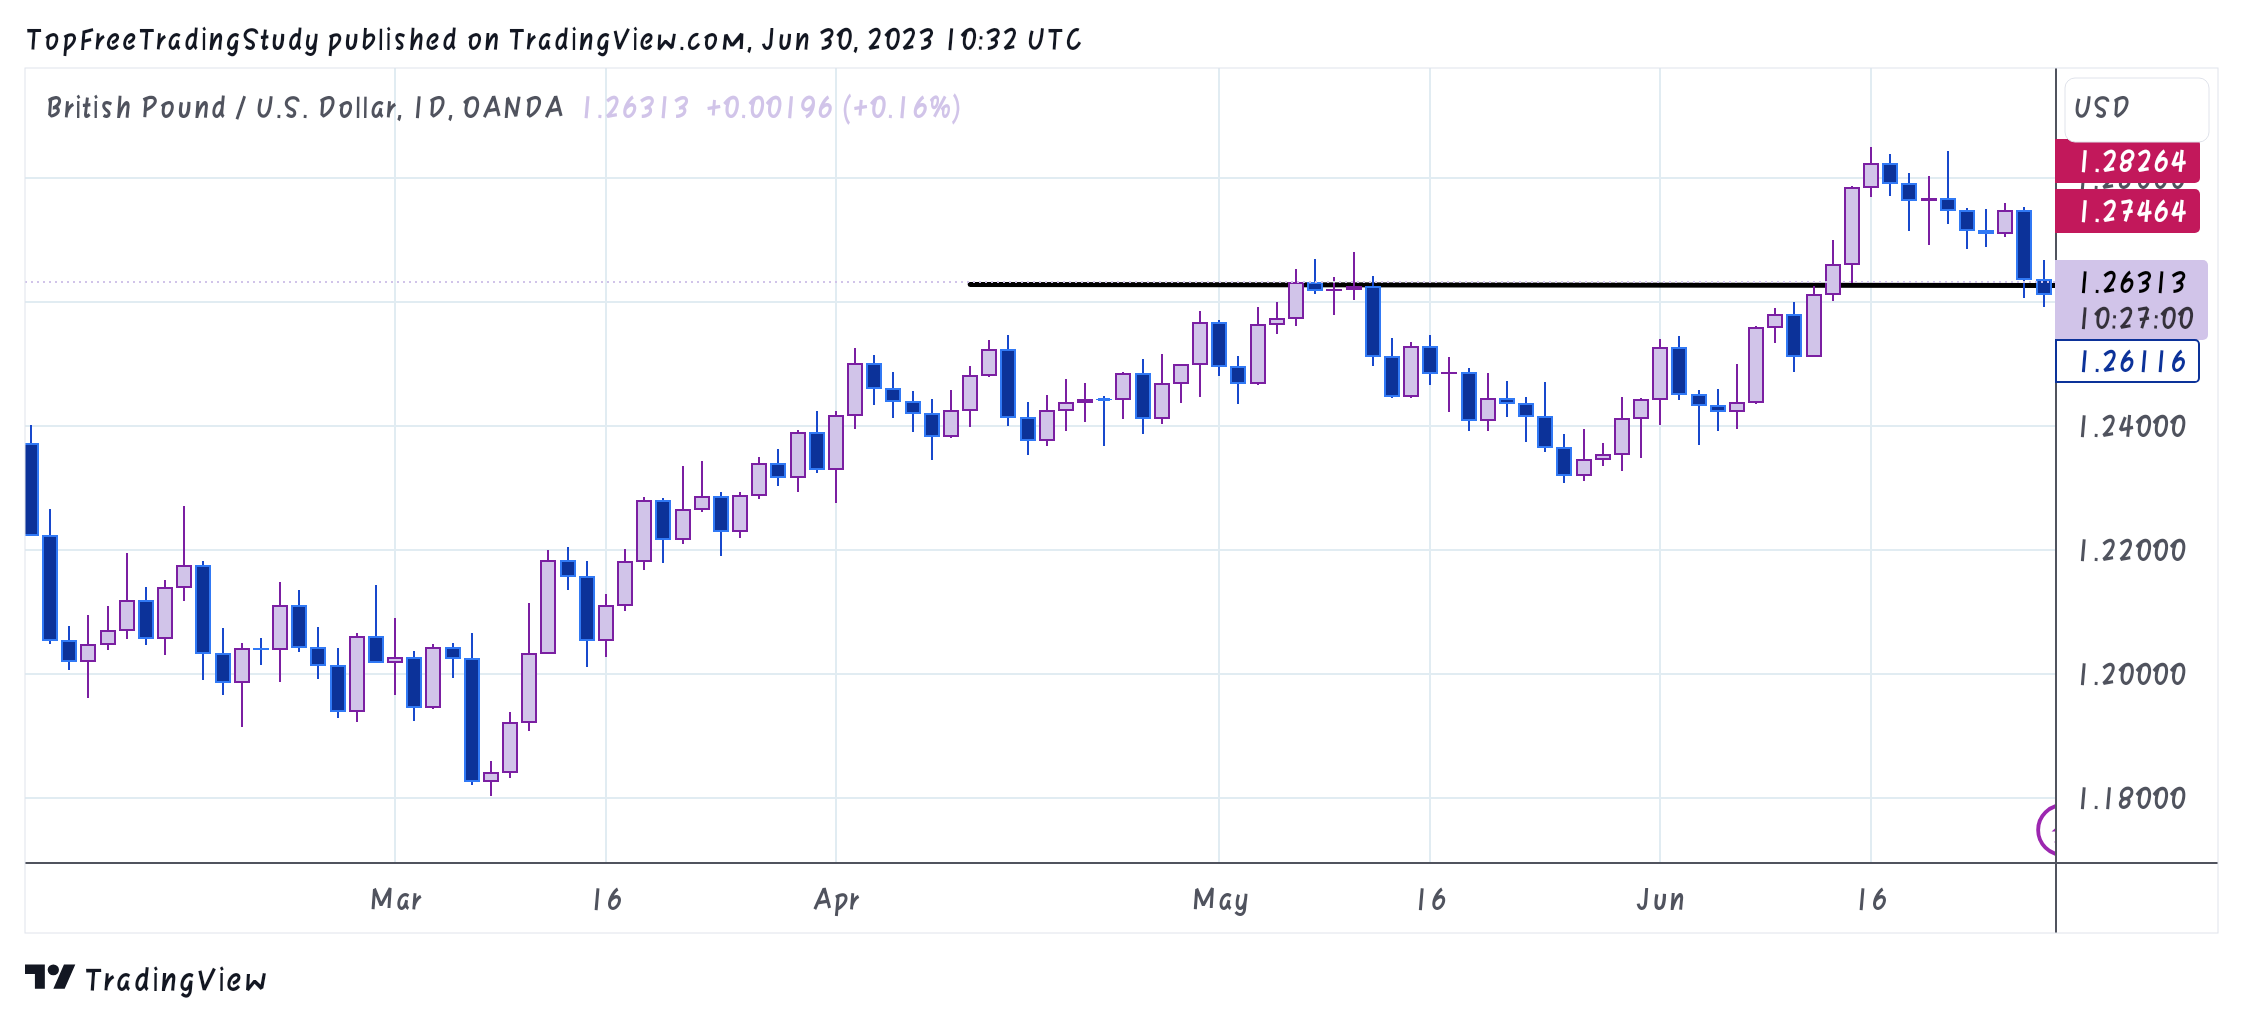Click the +0.00196 (+0.16%) change value
The width and height of the screenshot is (2243, 1022).
[x=833, y=108]
